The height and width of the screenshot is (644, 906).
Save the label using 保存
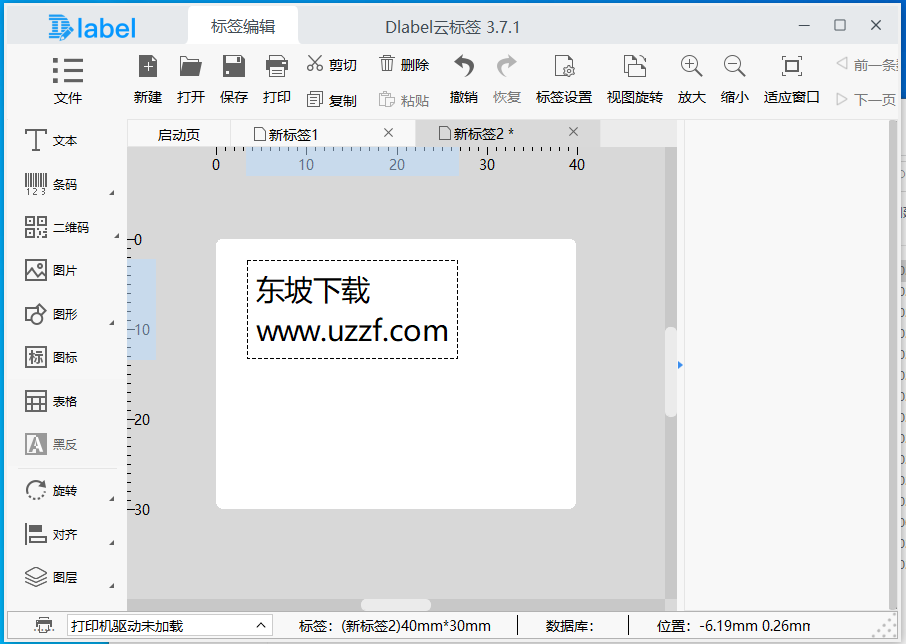pos(233,79)
